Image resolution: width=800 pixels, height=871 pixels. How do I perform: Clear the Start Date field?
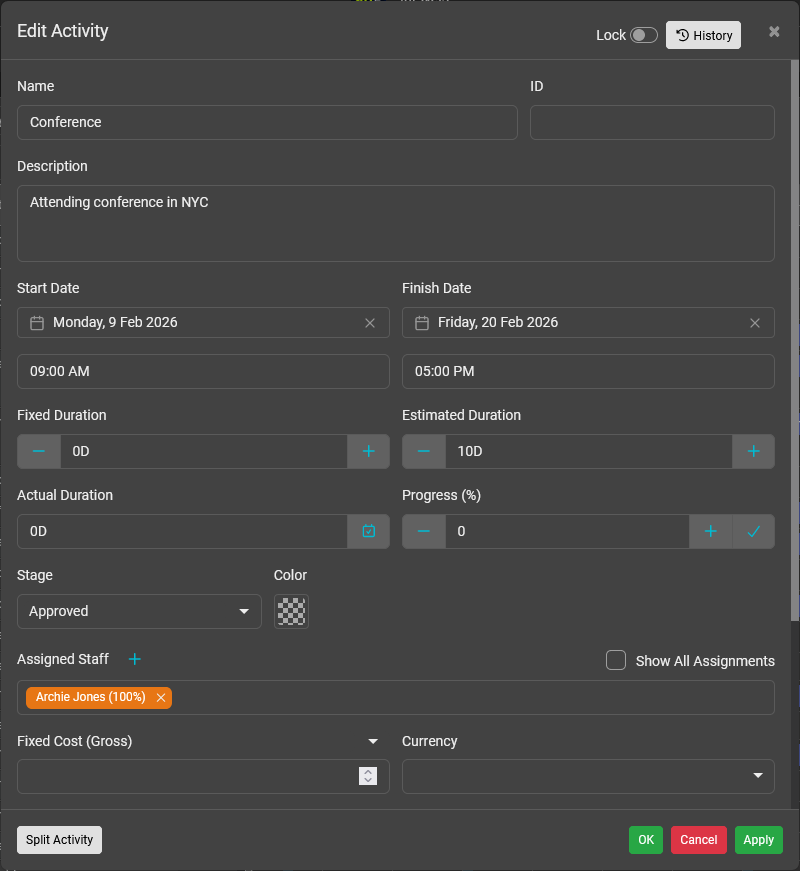click(x=370, y=323)
